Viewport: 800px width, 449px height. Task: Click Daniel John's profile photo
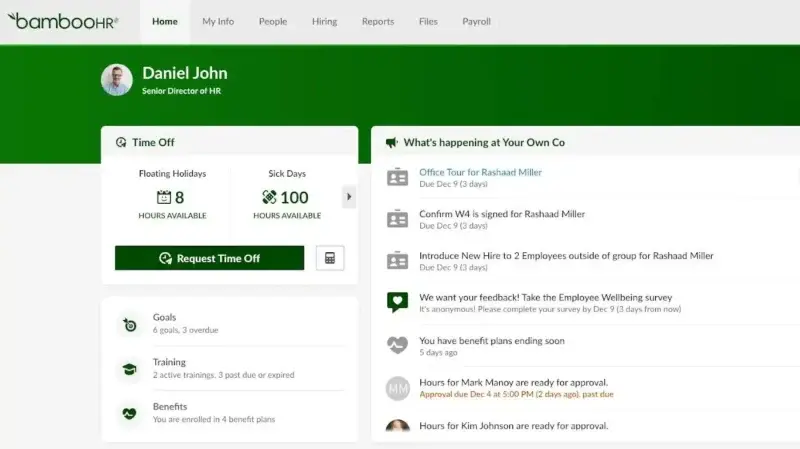click(117, 80)
